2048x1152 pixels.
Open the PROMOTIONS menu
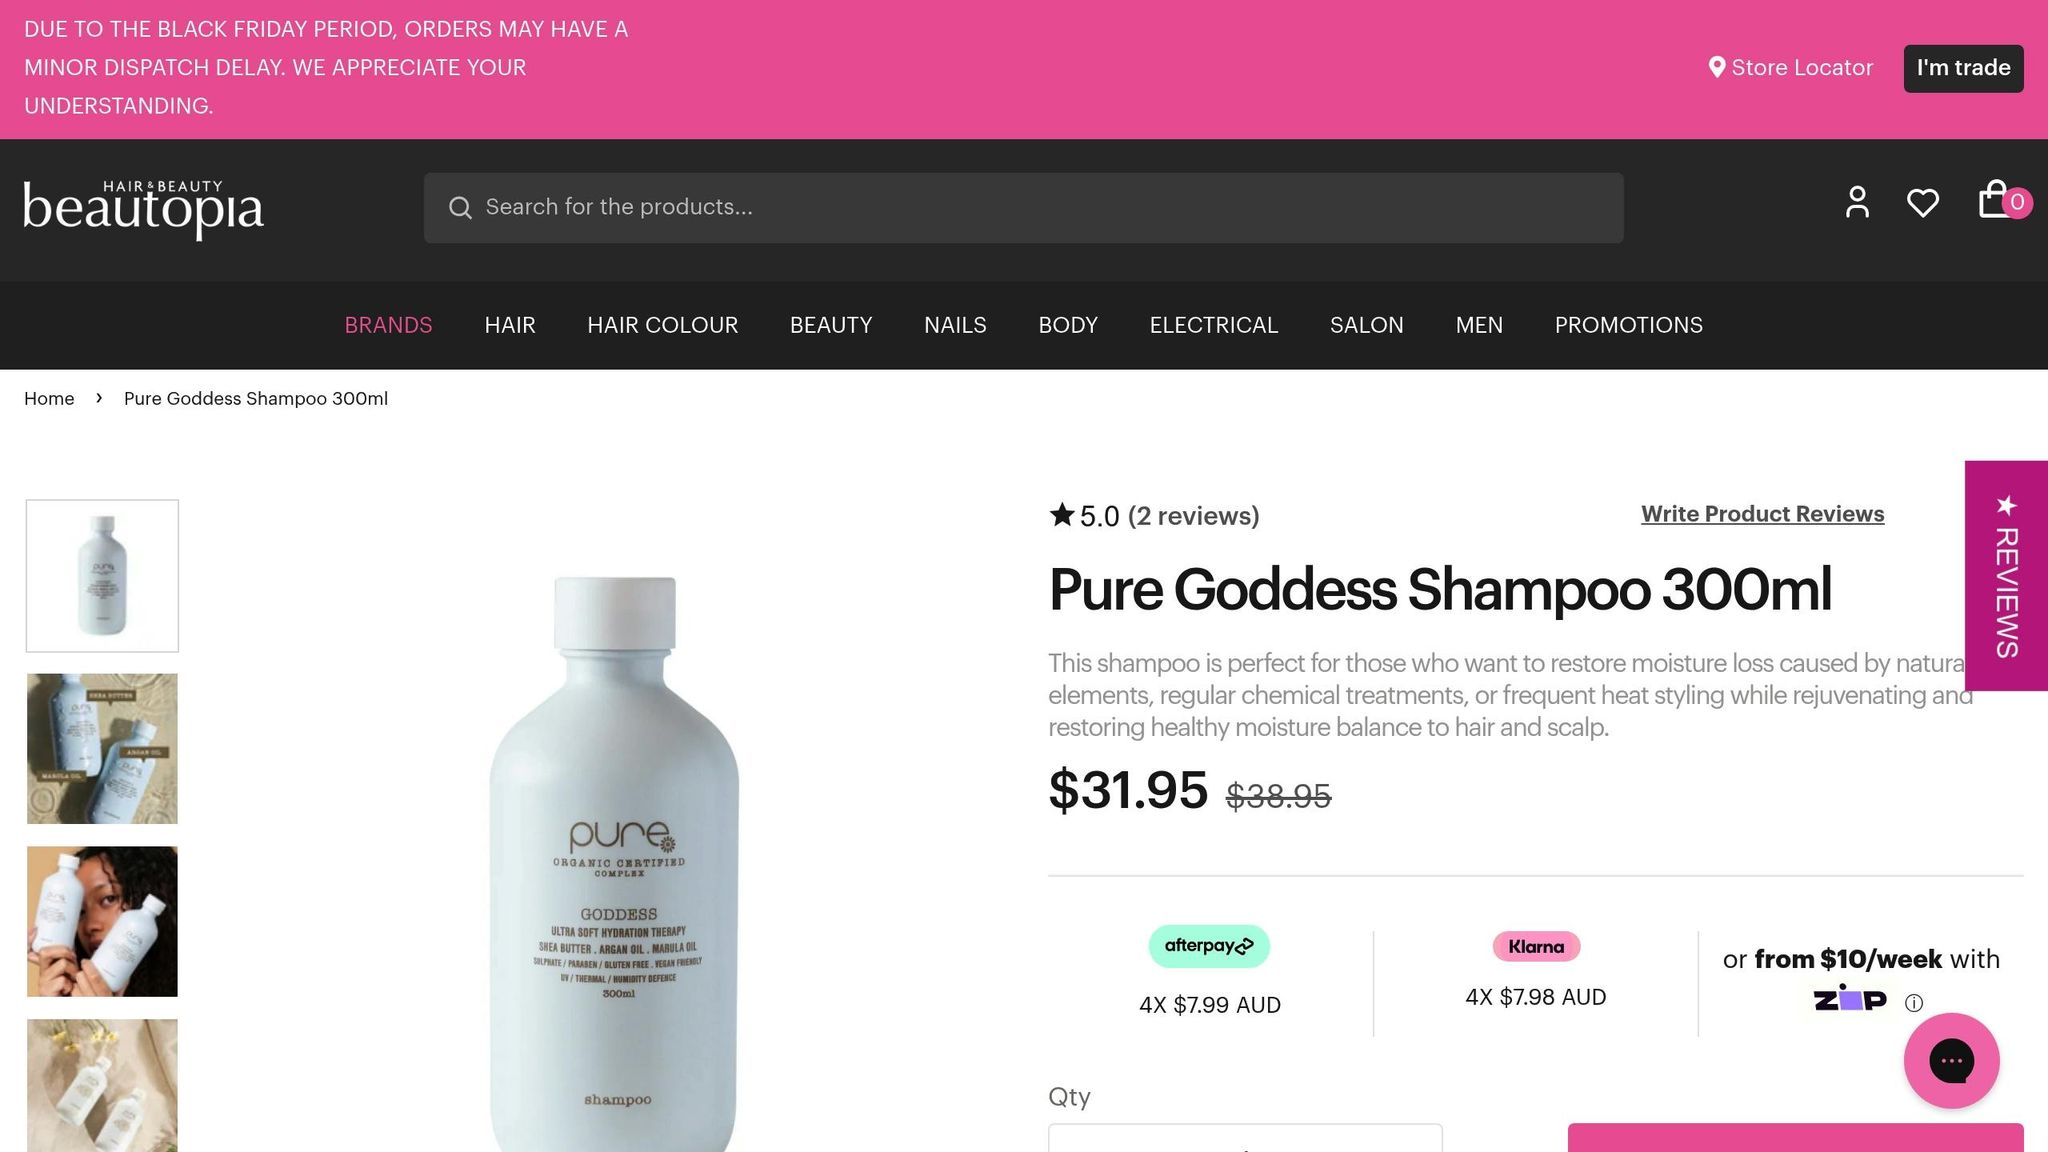point(1628,325)
